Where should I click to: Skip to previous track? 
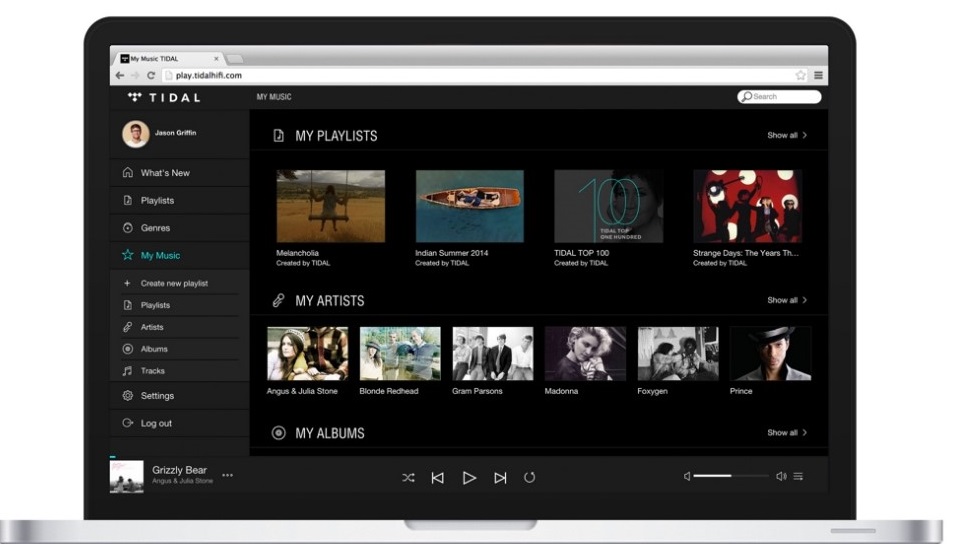438,478
